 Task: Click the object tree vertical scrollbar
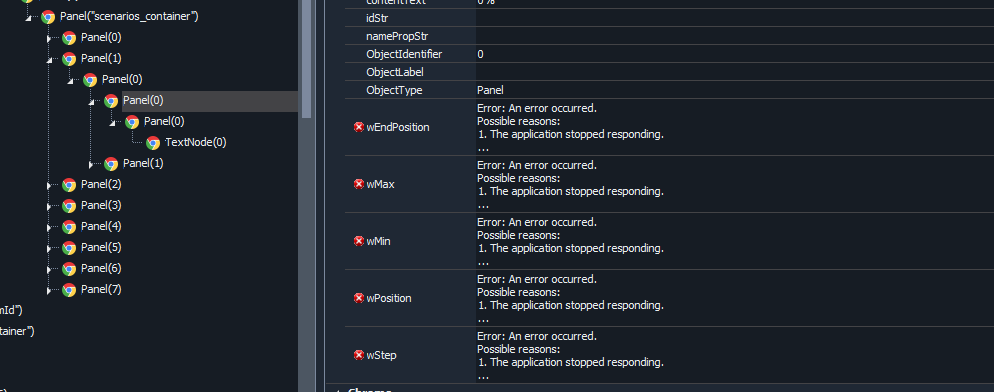point(307,57)
